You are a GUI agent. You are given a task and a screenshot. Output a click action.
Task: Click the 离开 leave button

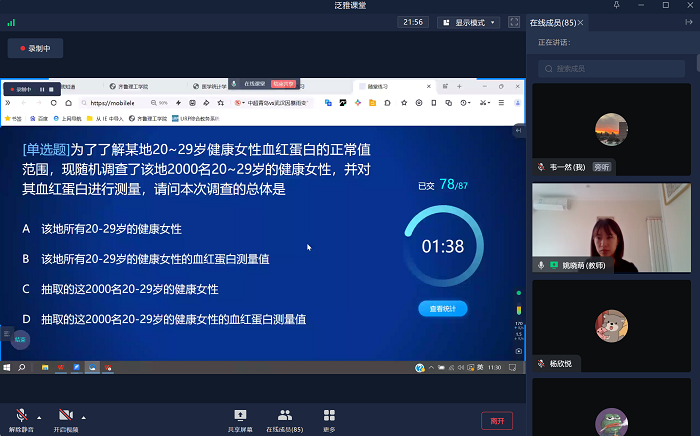(x=497, y=421)
